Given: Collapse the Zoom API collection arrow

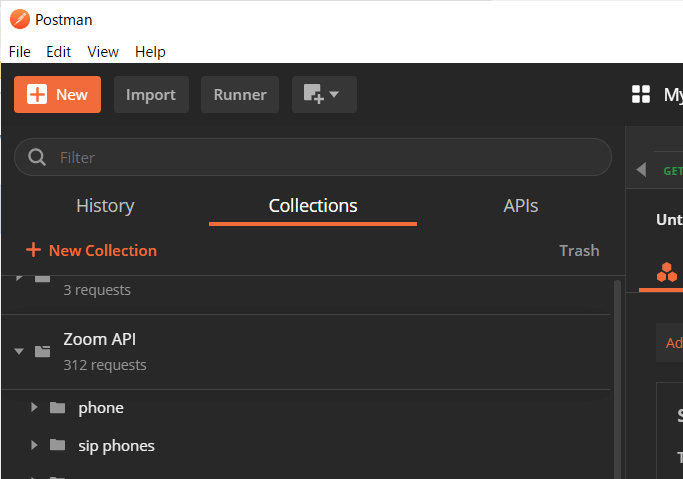Looking at the screenshot, I should pos(19,351).
